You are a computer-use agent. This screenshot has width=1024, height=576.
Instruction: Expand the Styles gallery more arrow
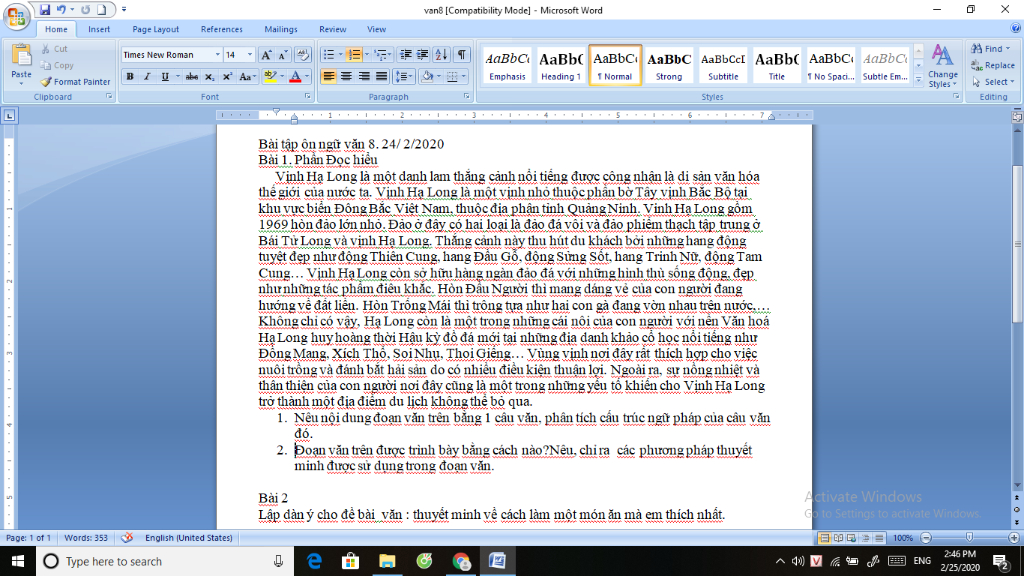[x=918, y=79]
